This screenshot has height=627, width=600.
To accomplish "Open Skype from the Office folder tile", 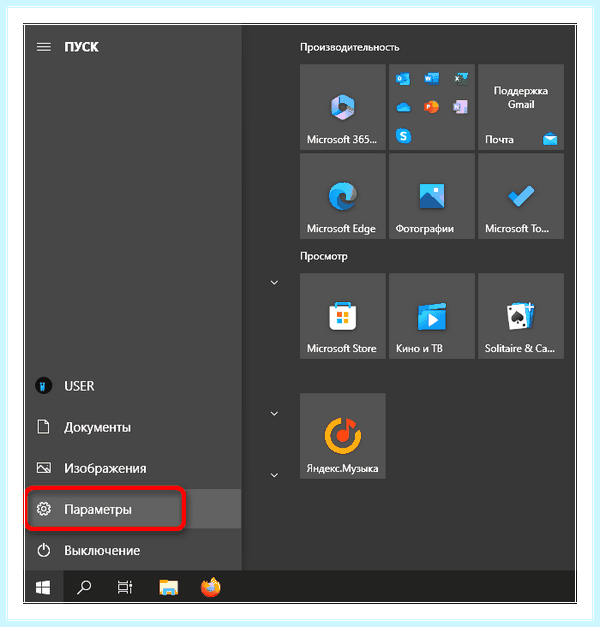I will tap(403, 136).
